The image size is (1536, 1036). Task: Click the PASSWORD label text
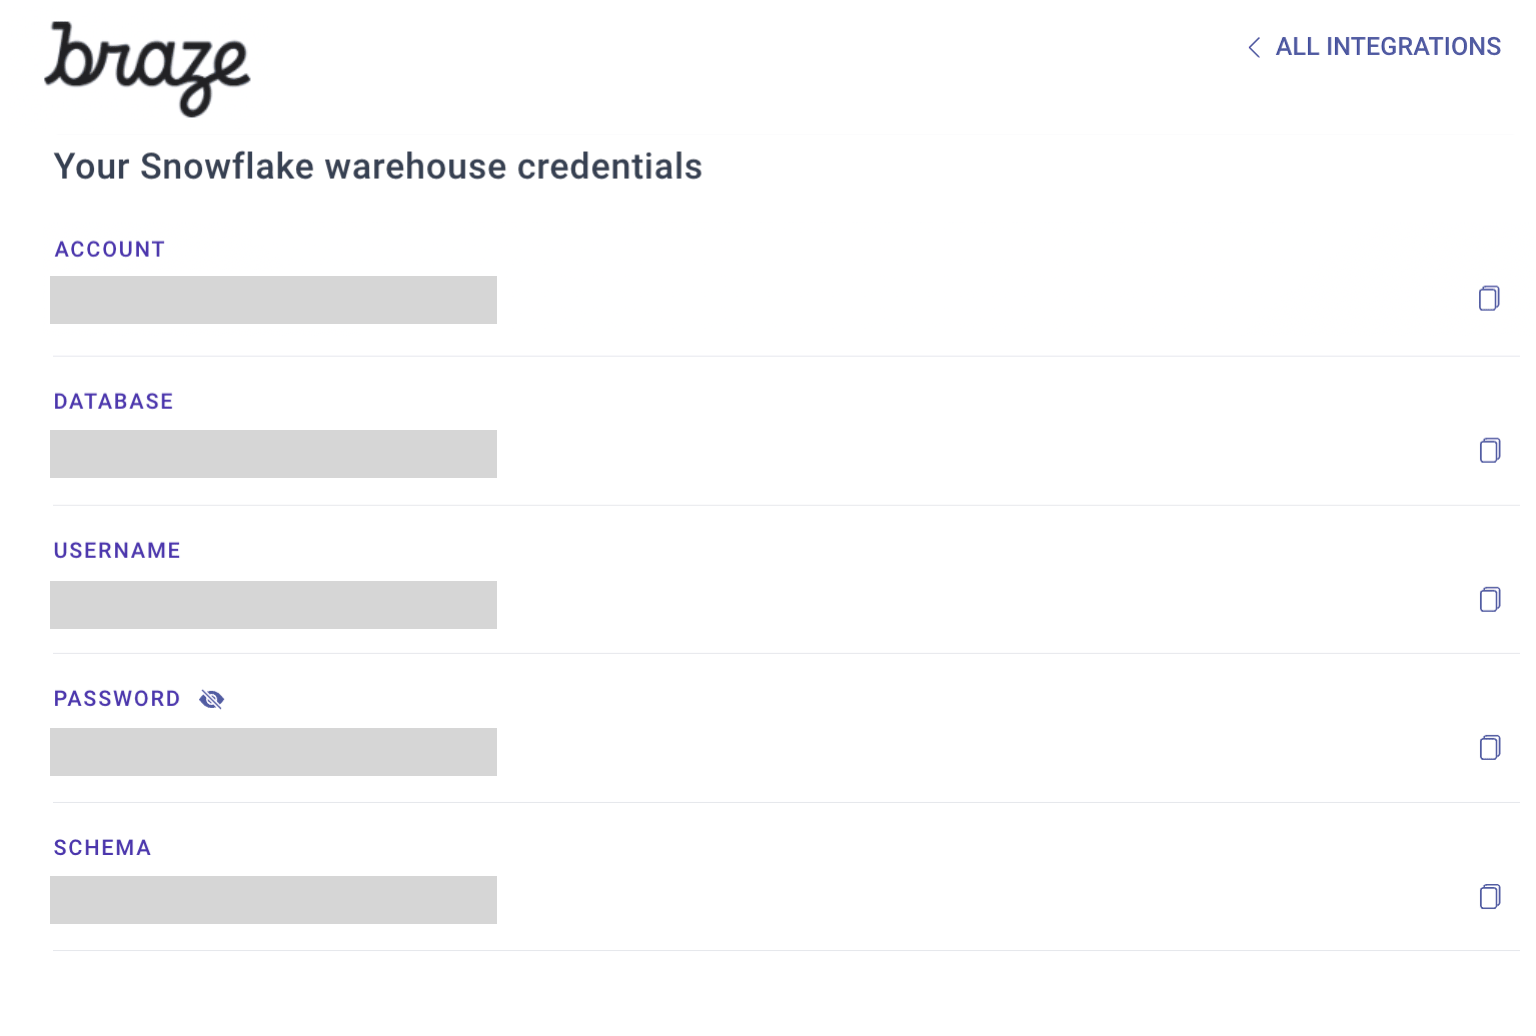click(x=117, y=698)
